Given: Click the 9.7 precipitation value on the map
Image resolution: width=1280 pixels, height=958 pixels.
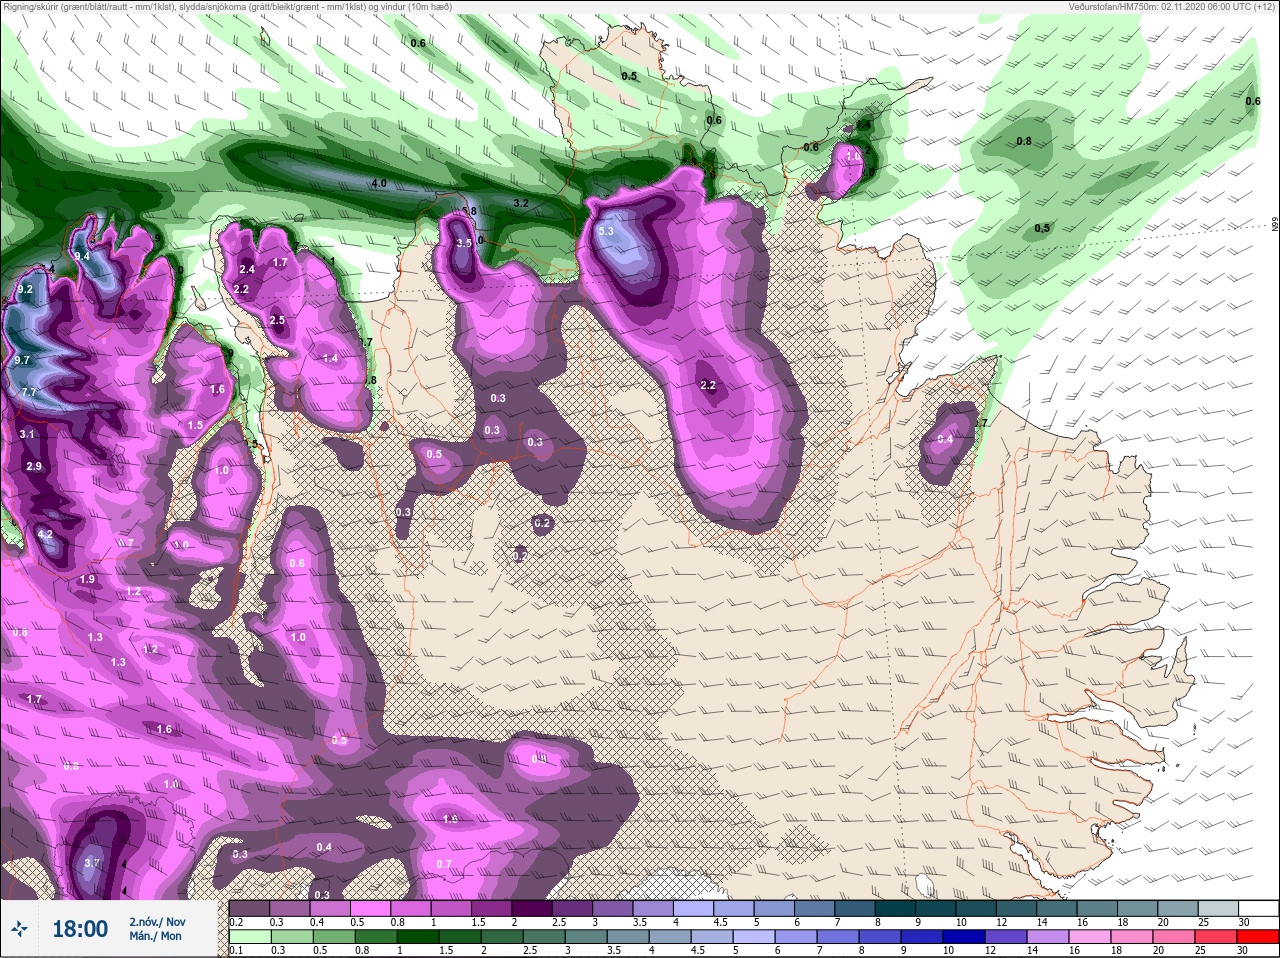Looking at the screenshot, I should click(x=23, y=360).
